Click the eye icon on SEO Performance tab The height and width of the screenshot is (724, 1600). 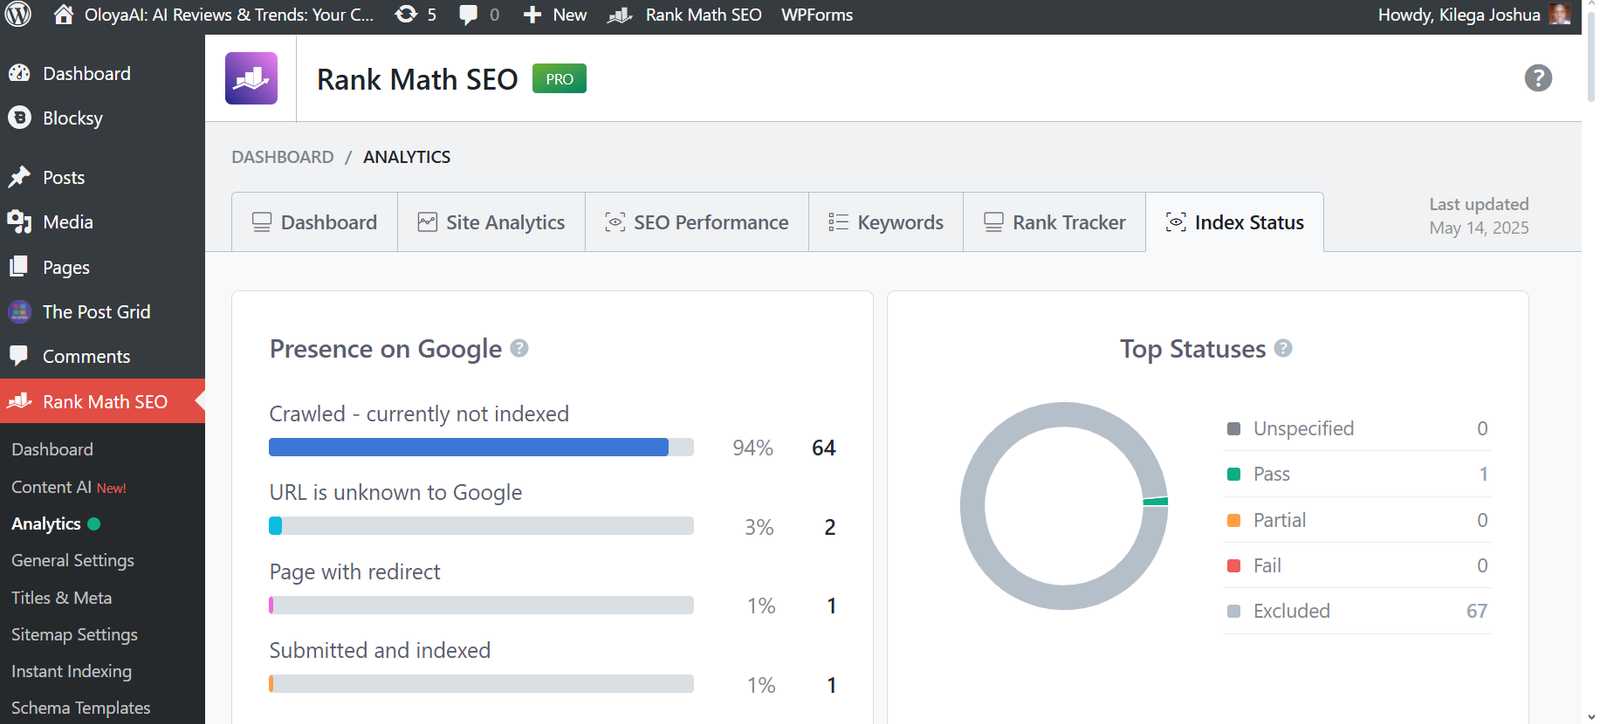point(615,222)
